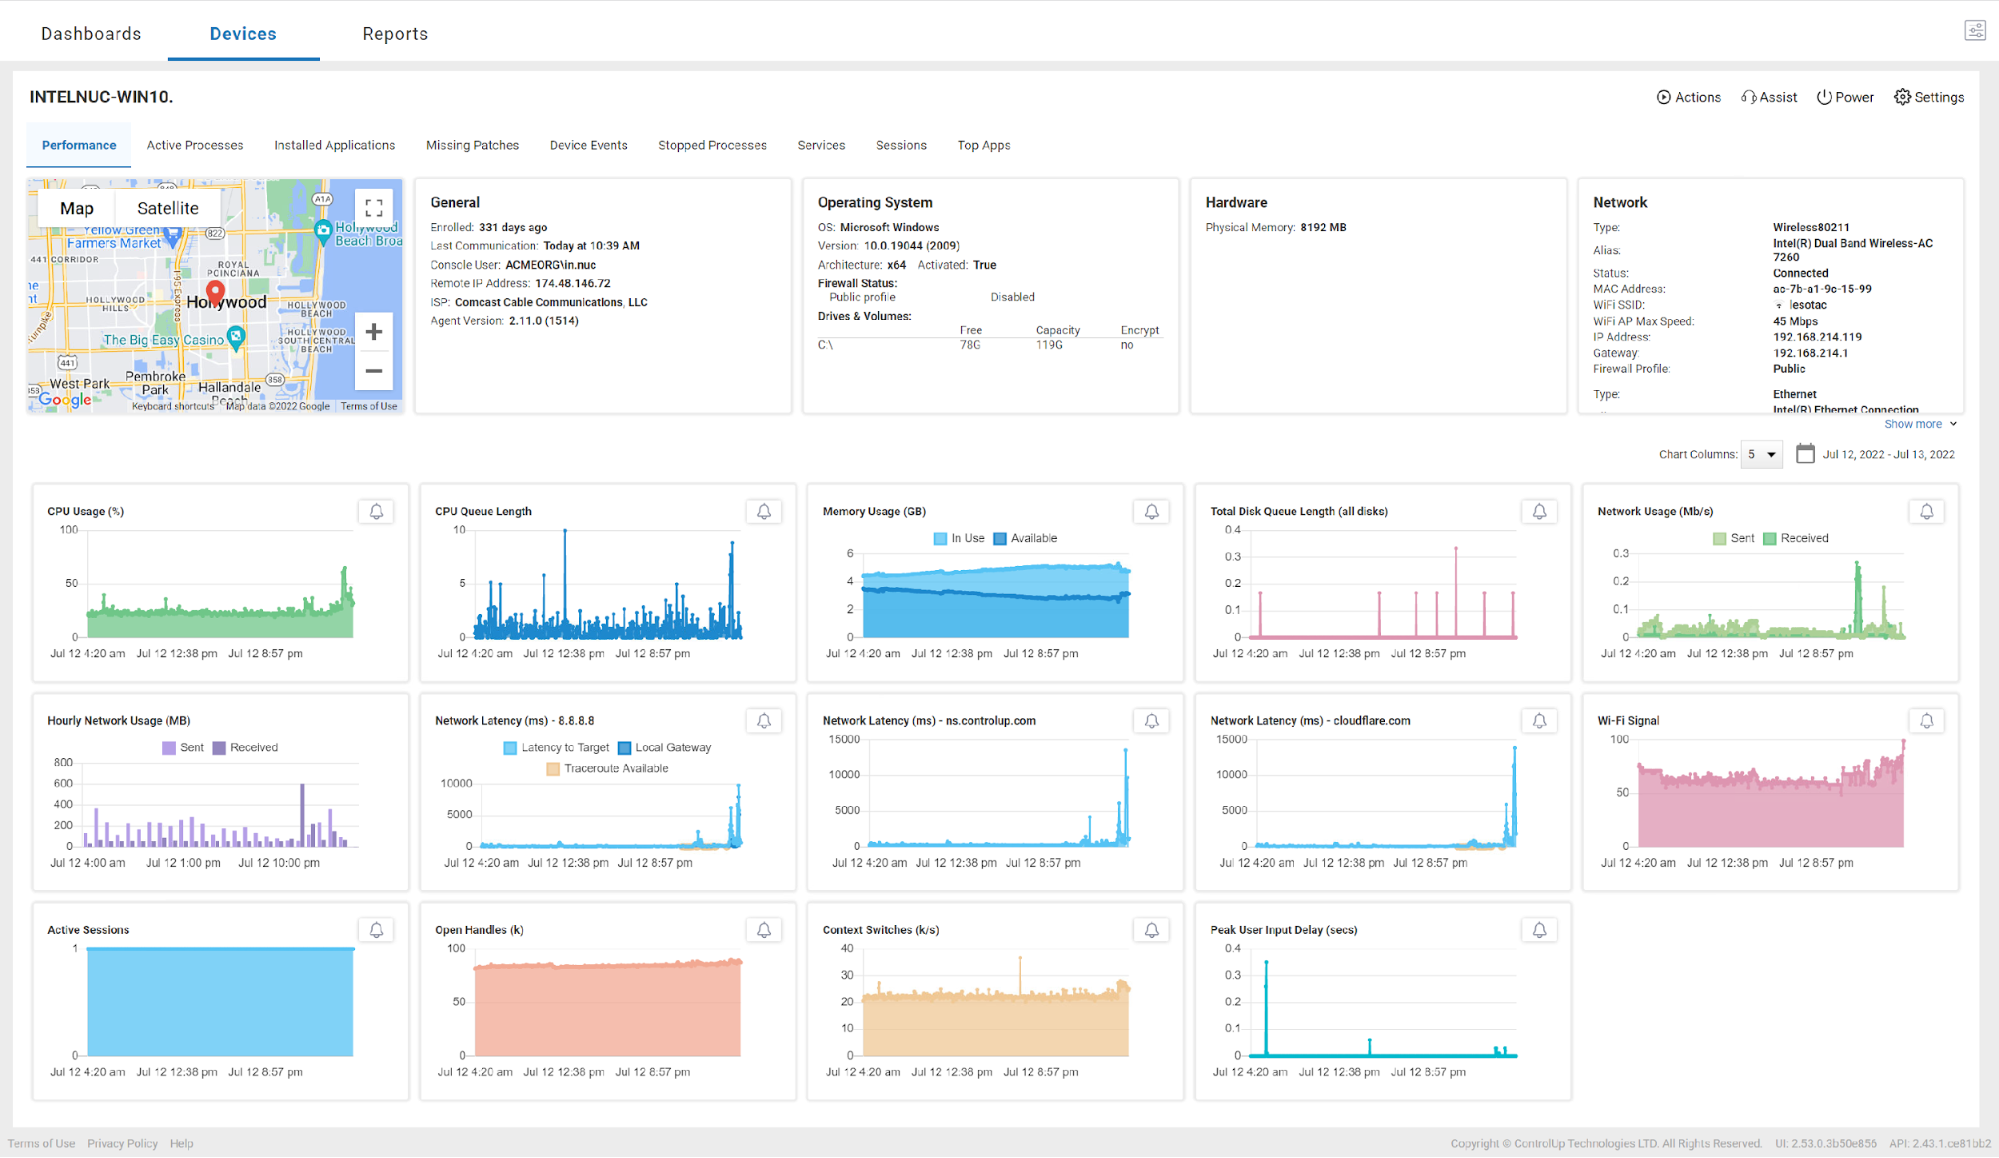
Task: Switch map to Map view
Action: 77,208
